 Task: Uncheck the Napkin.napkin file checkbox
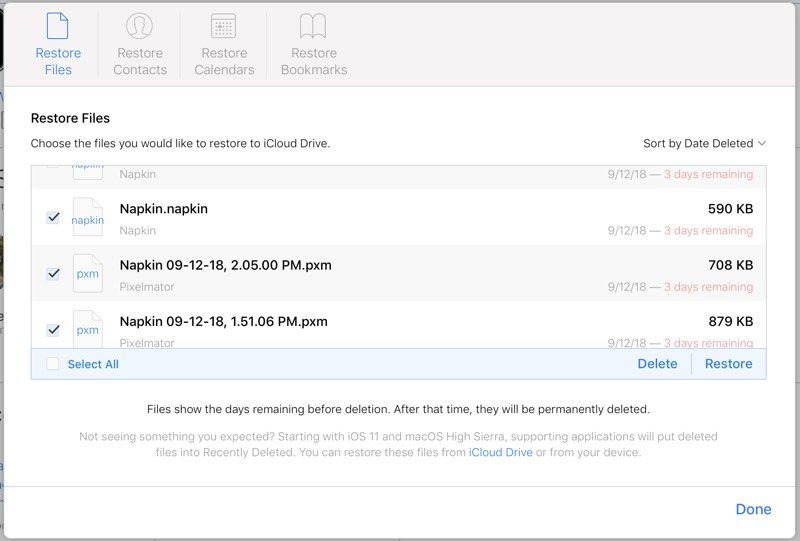[x=53, y=217]
